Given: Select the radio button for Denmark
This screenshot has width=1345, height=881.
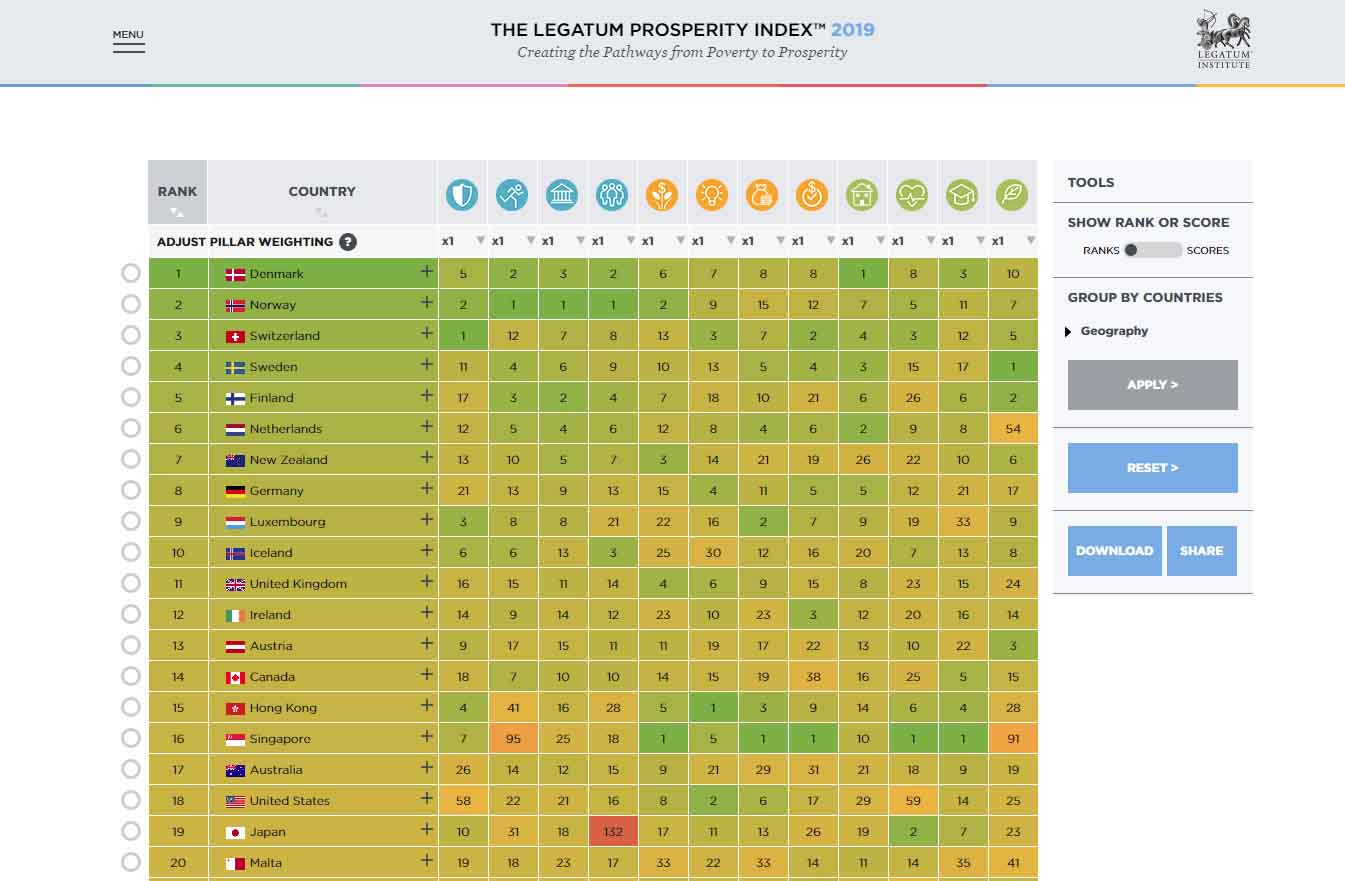Looking at the screenshot, I should point(131,273).
